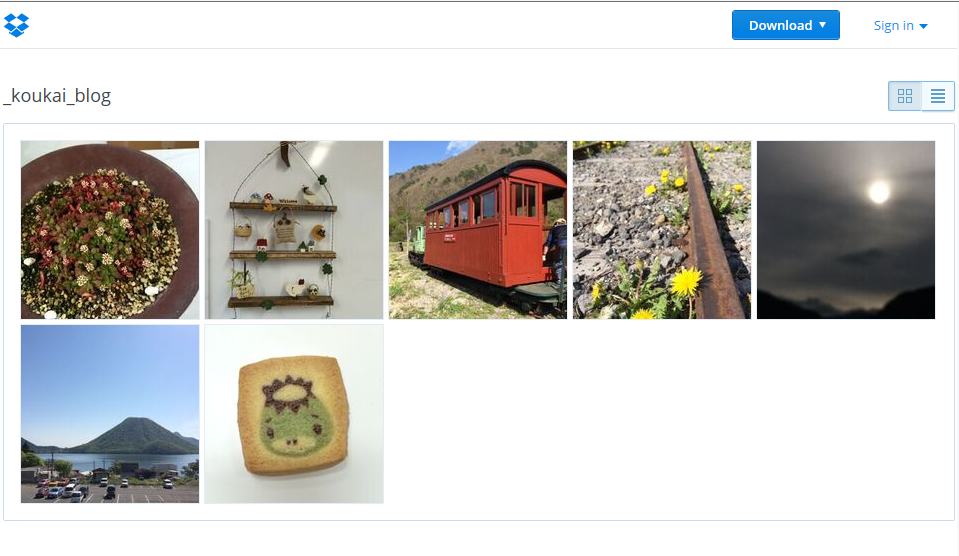Click the Sign in link text
This screenshot has height=556, width=959.
click(894, 26)
